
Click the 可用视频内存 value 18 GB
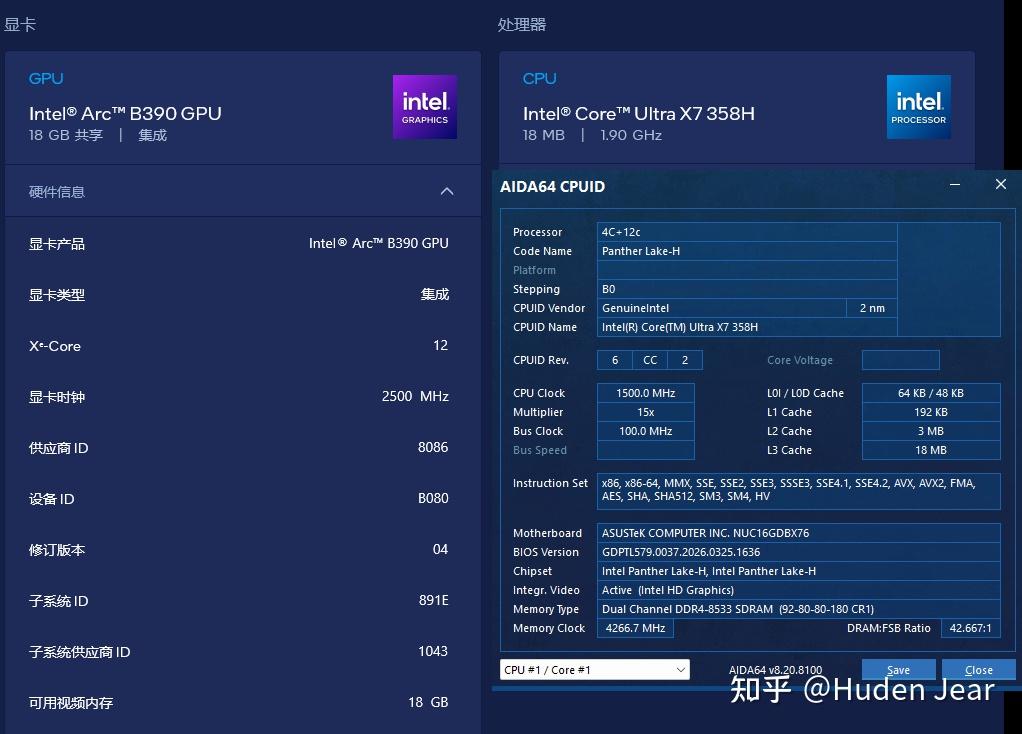click(428, 702)
